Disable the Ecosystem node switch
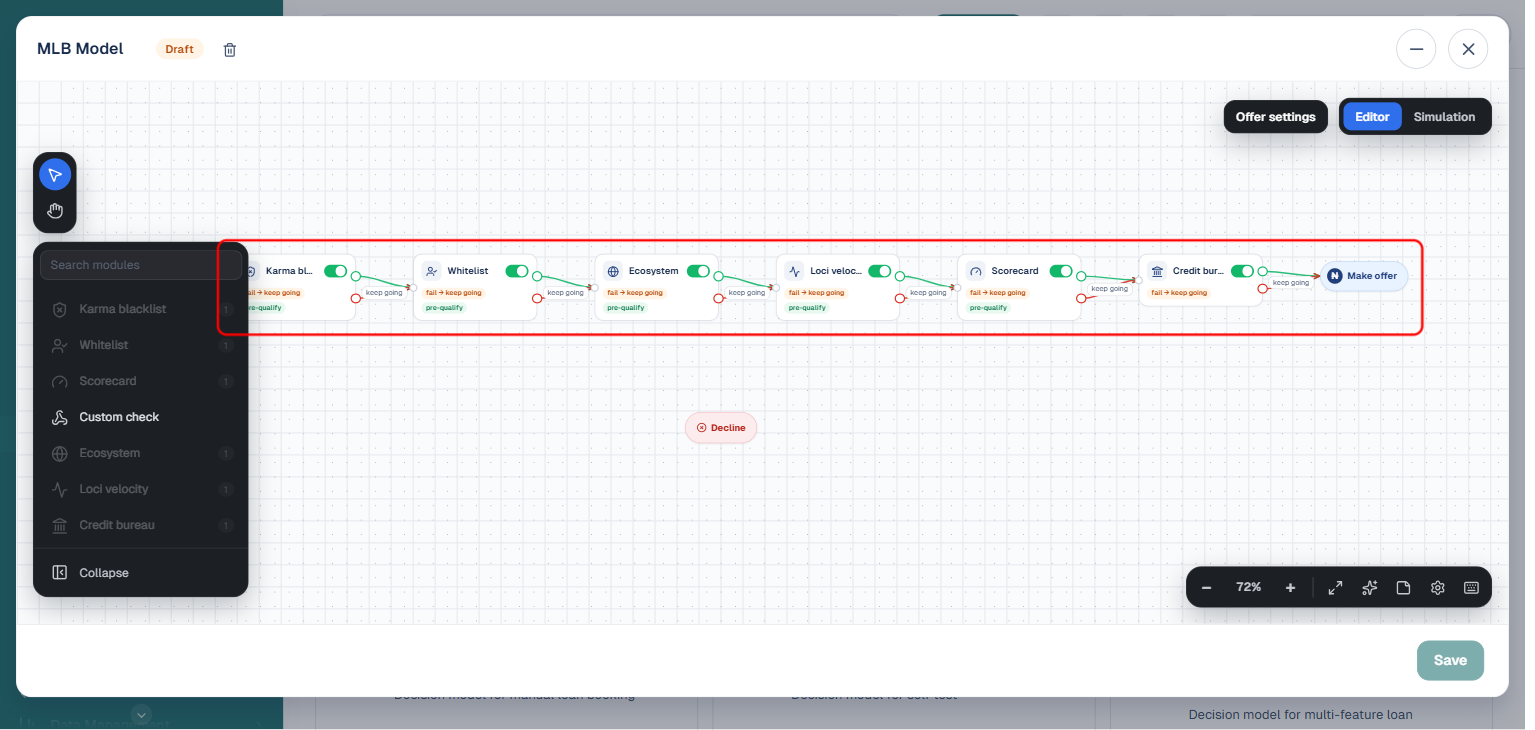Screen dimensions: 1535x730 (x=698, y=271)
